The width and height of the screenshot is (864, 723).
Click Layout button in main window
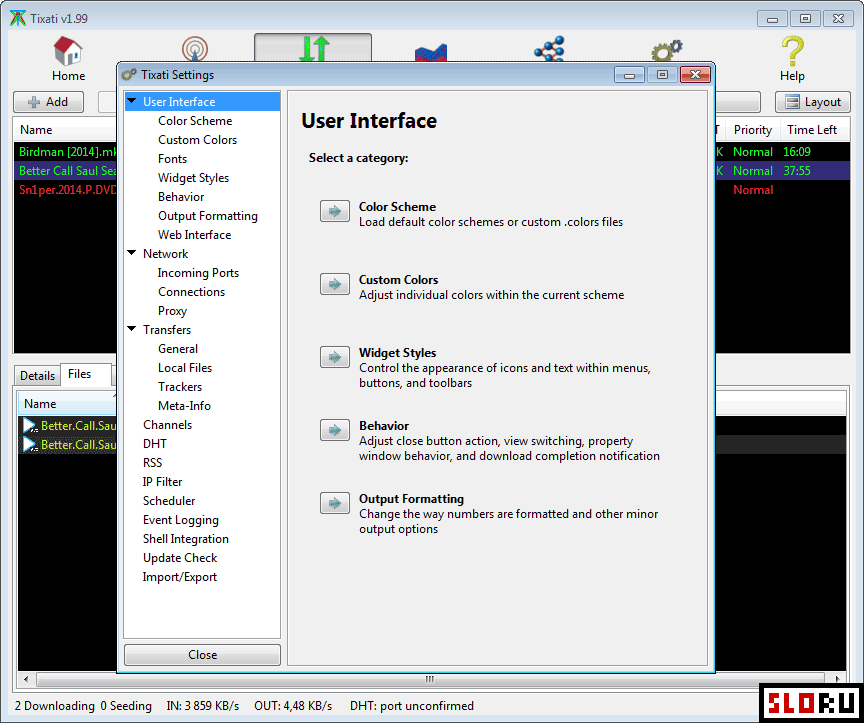point(813,102)
